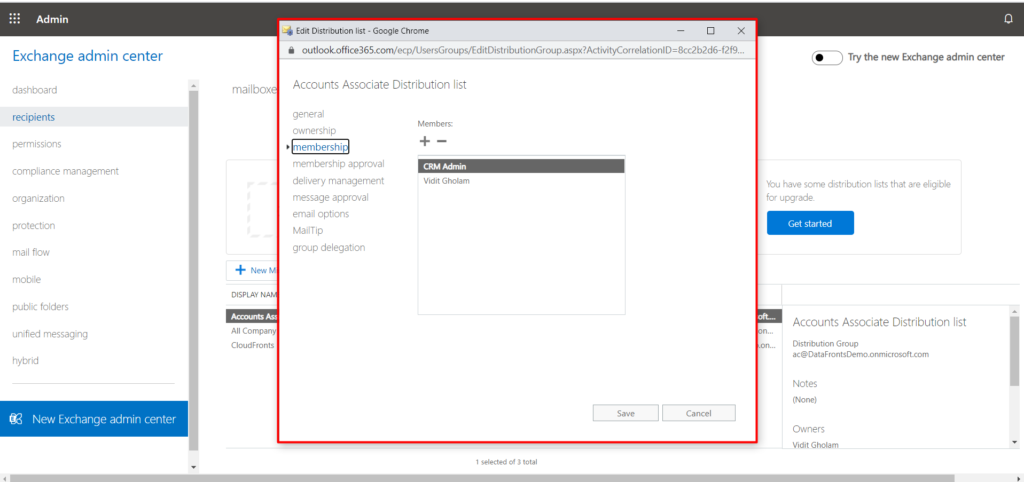Open the ownership section
Screen dimensions: 1024x482
pos(314,131)
